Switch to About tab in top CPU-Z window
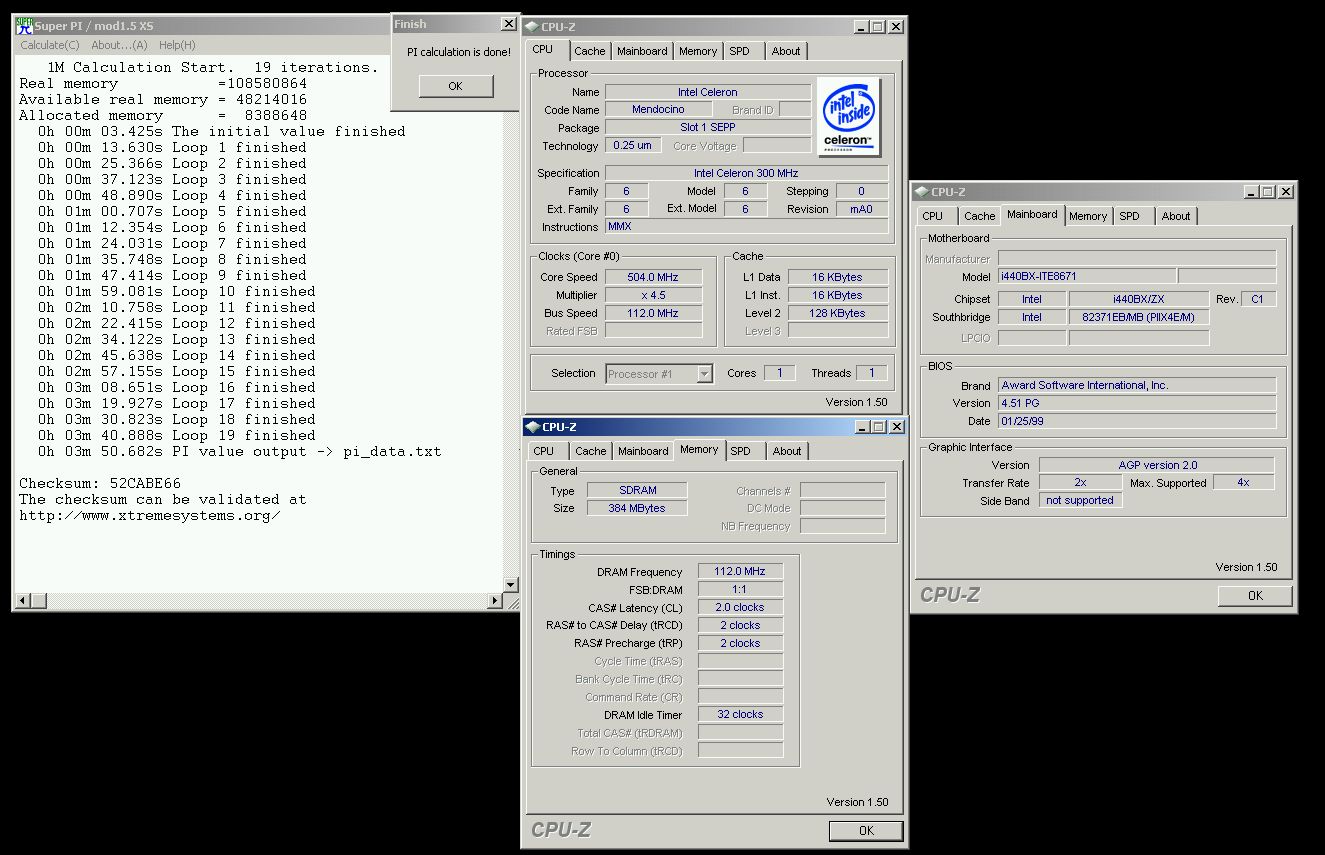The image size is (1325, 855). tap(786, 51)
